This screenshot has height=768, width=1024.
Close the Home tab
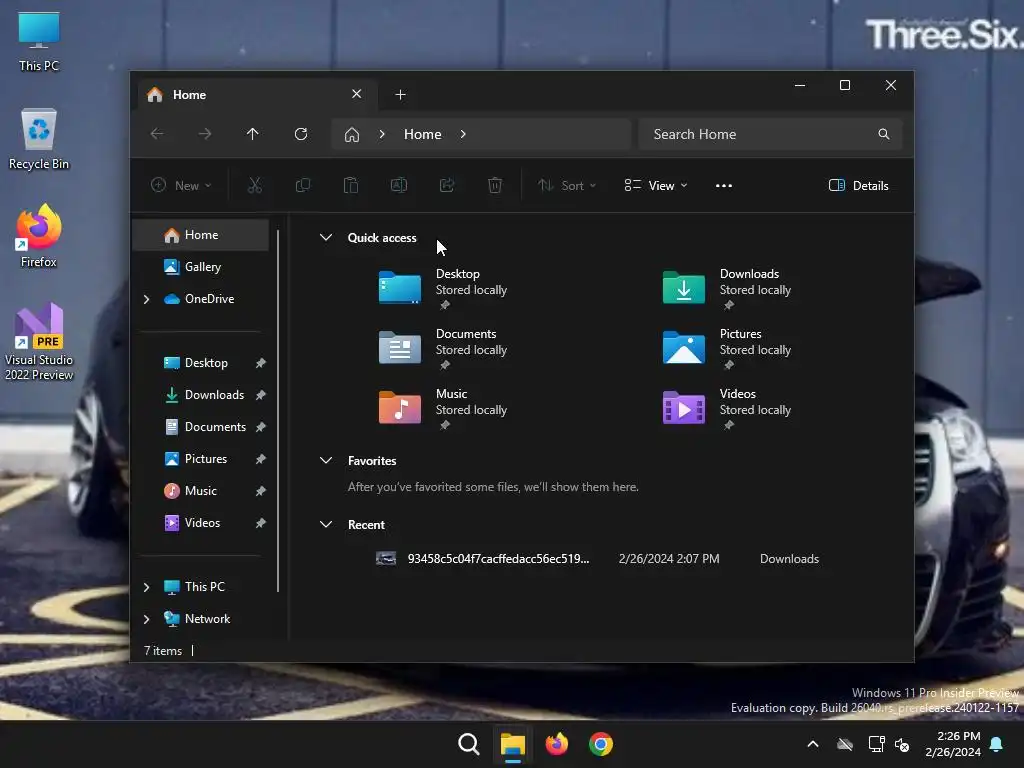357,94
